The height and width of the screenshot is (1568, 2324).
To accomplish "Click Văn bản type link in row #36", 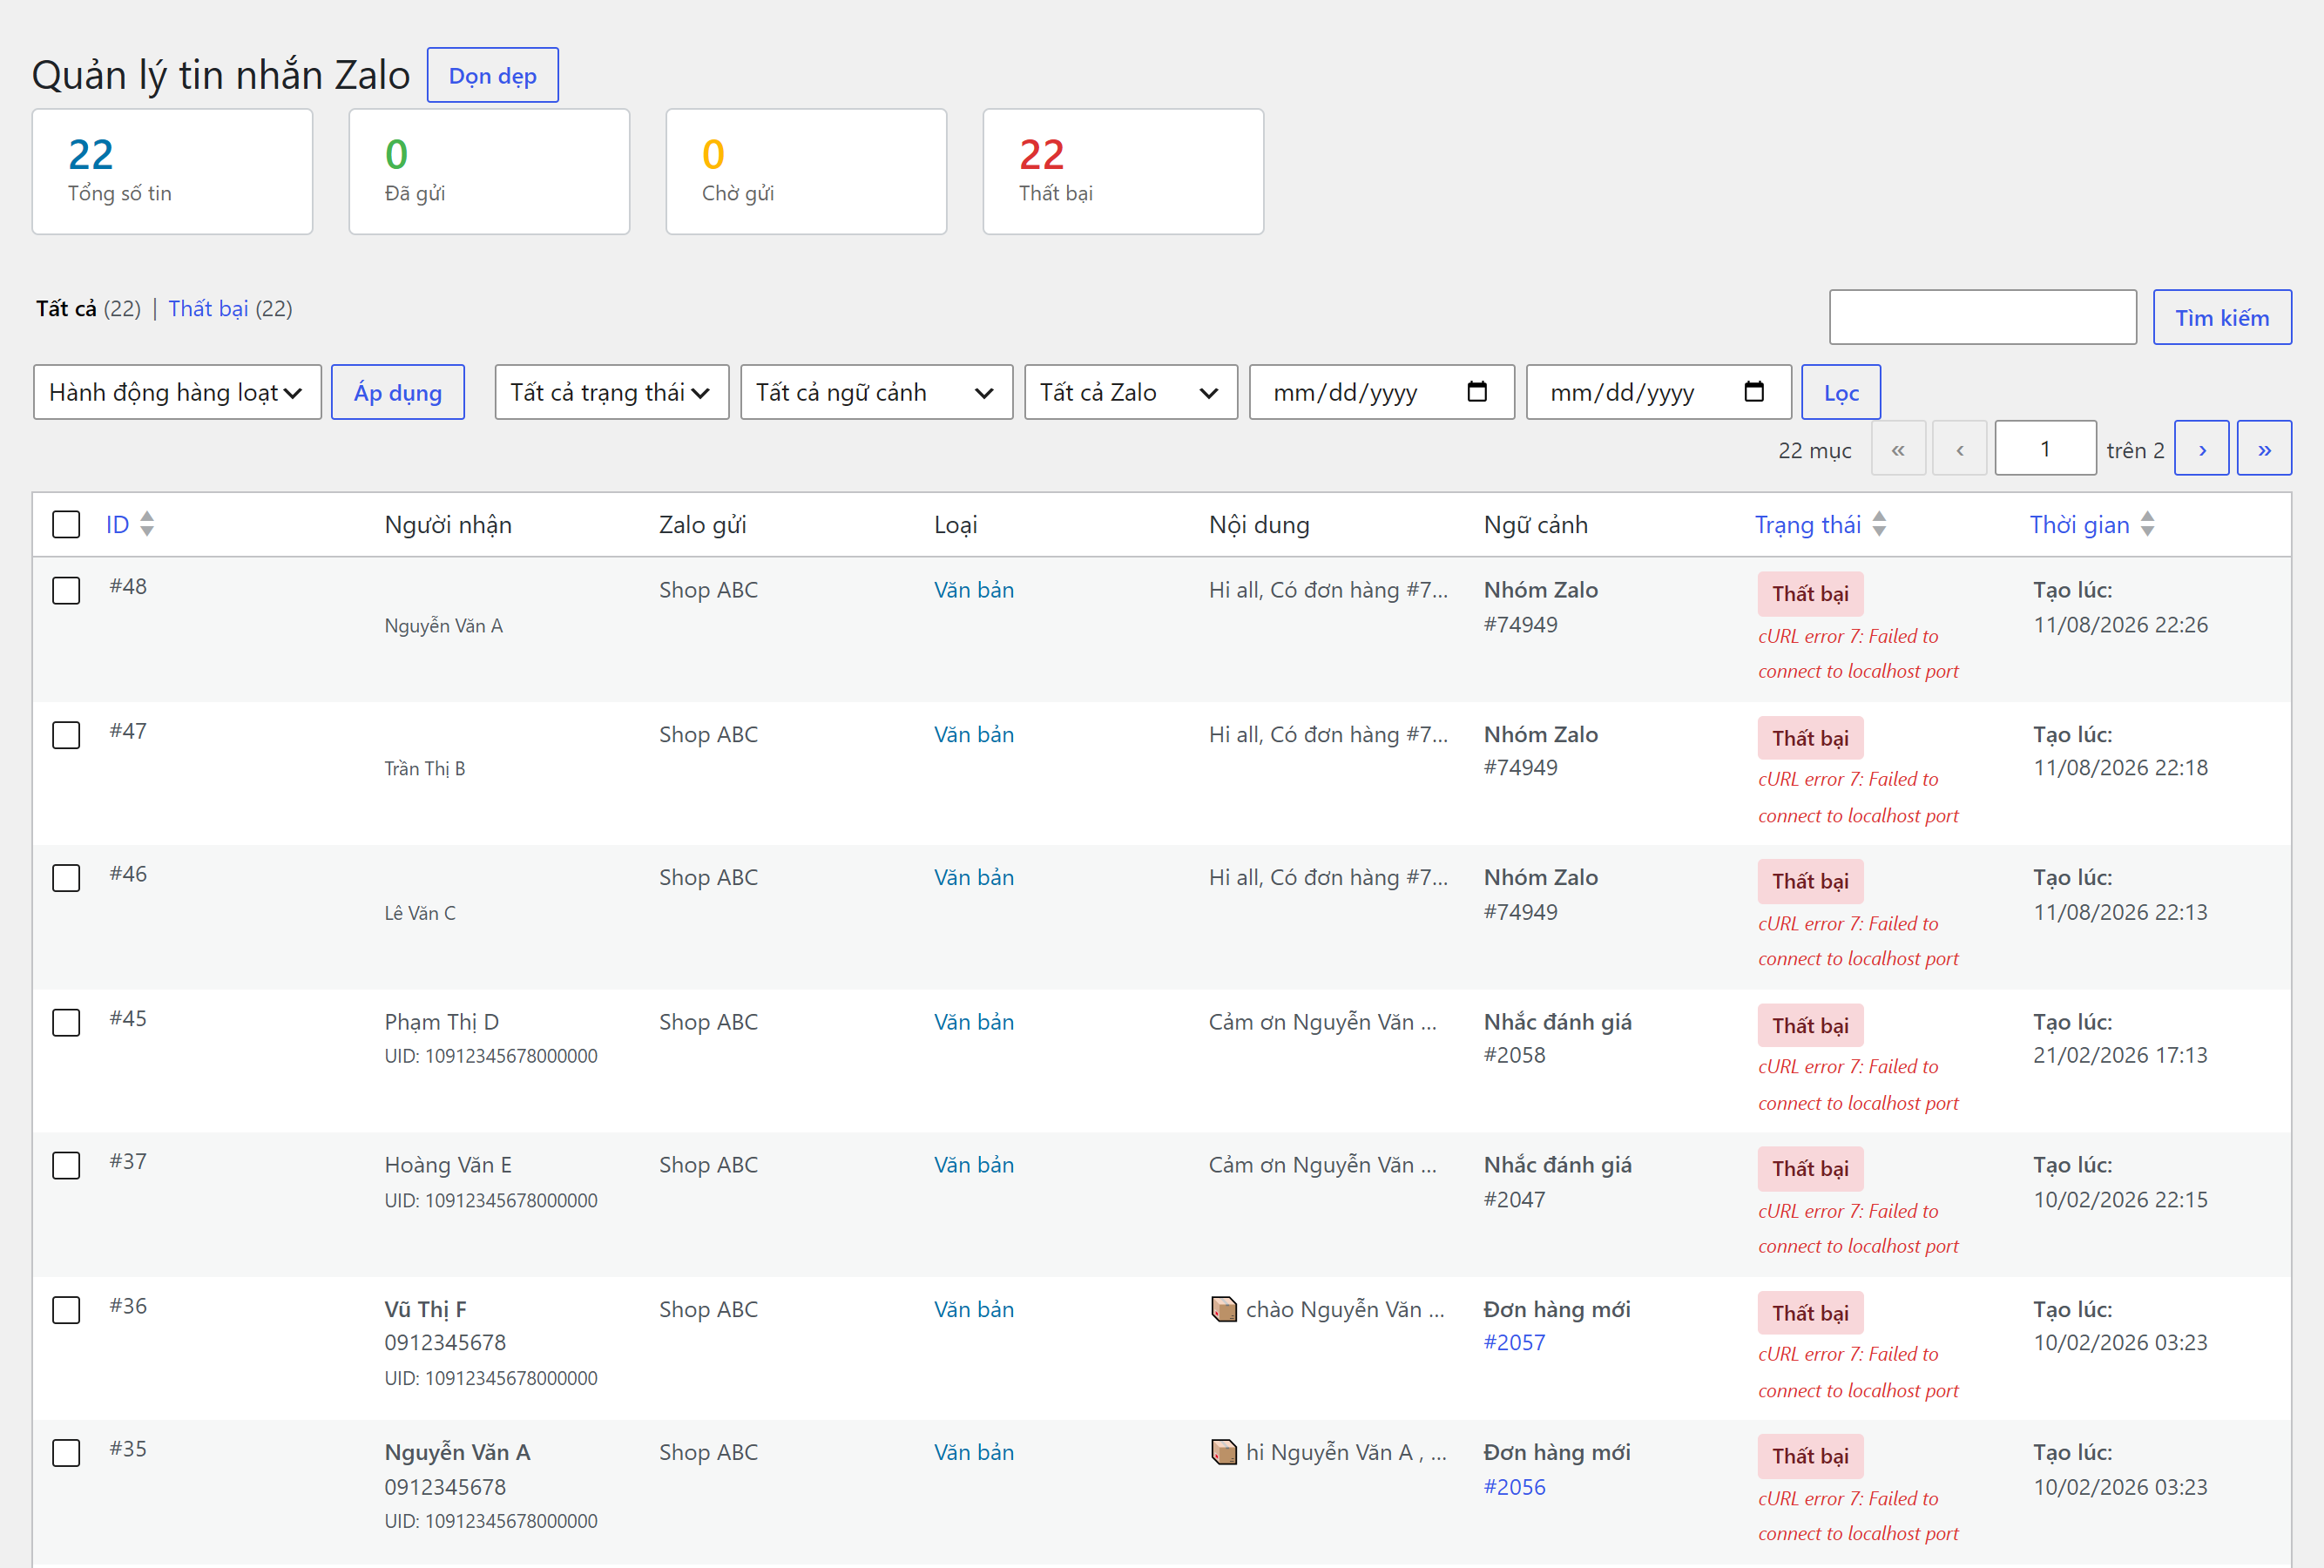I will pyautogui.click(x=973, y=1309).
